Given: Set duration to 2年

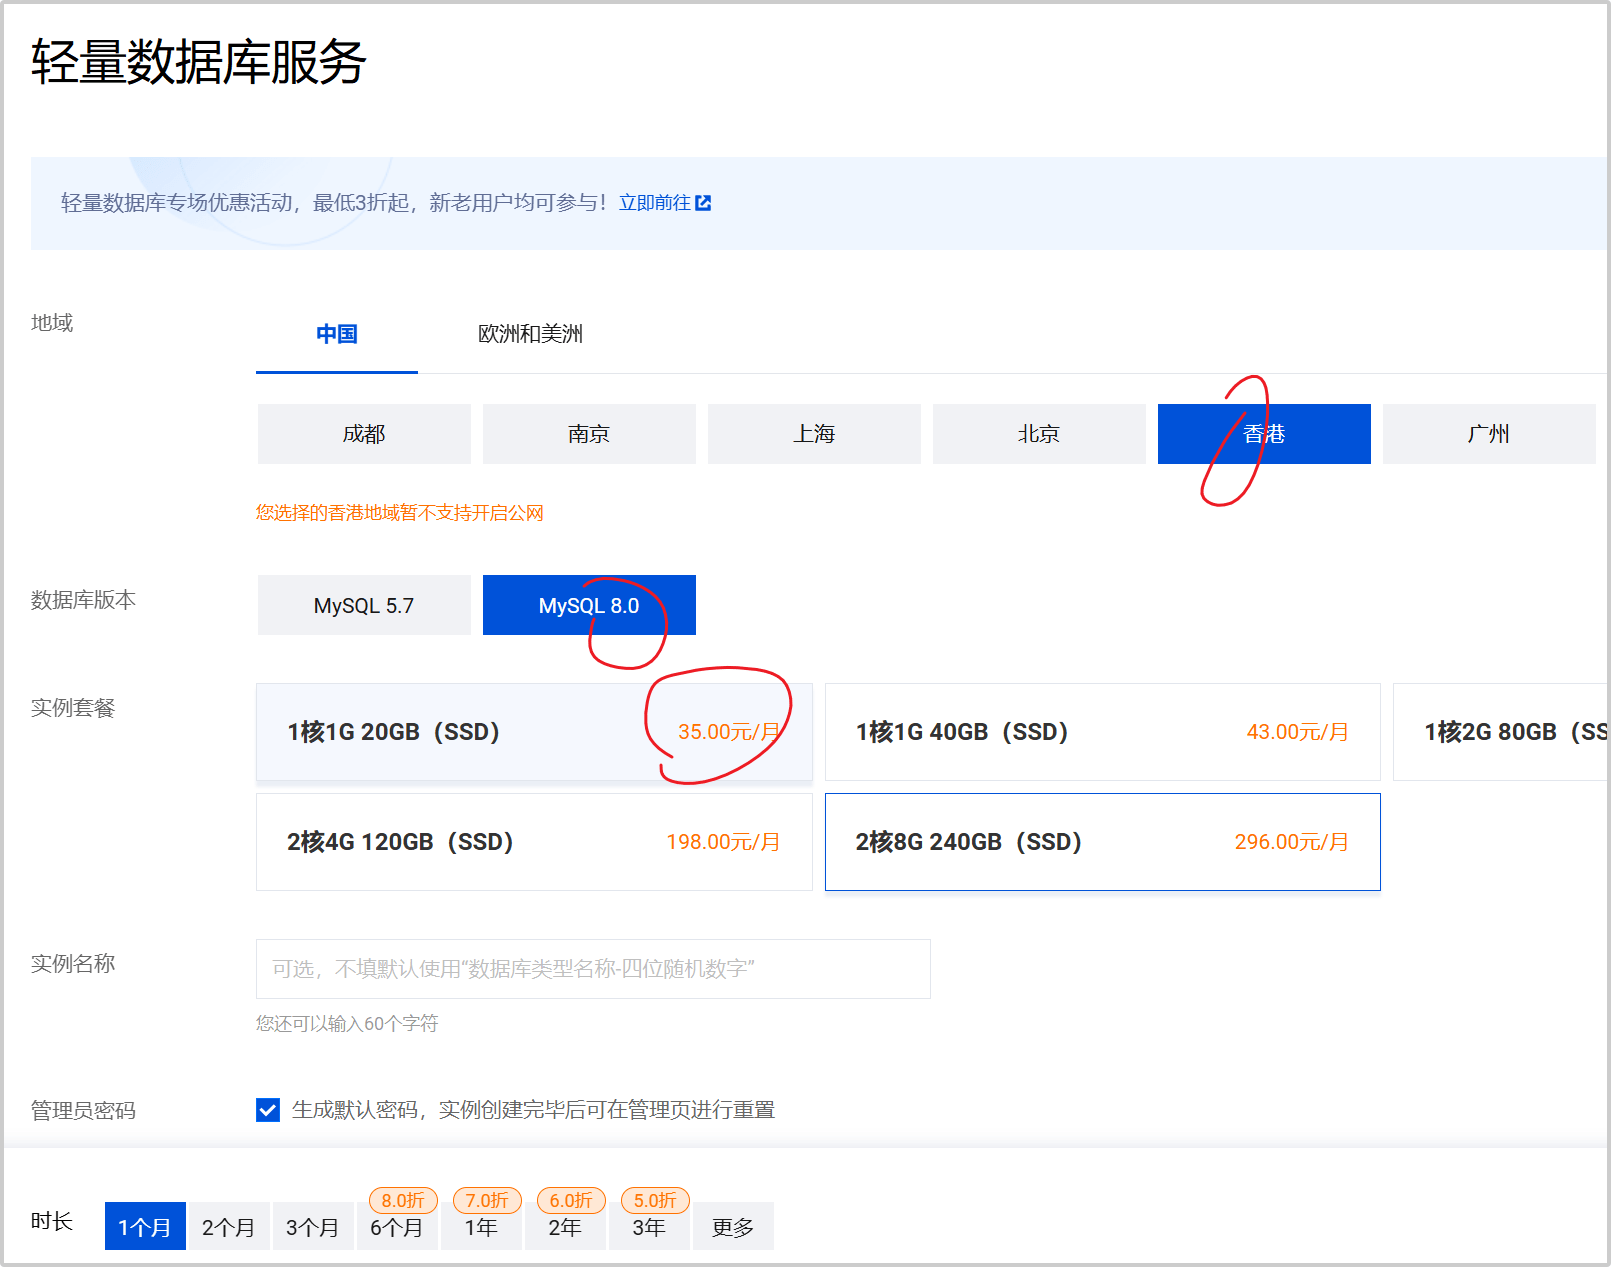Looking at the screenshot, I should [564, 1226].
